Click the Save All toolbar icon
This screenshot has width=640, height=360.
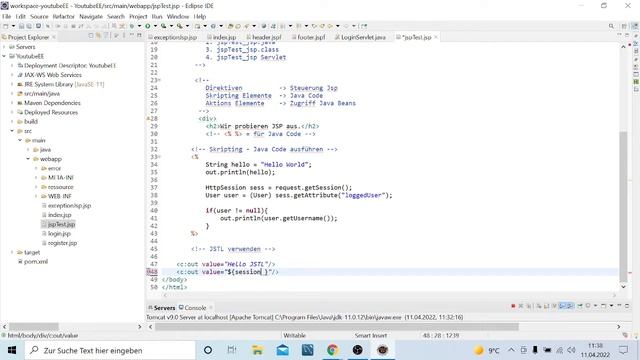(x=29, y=26)
